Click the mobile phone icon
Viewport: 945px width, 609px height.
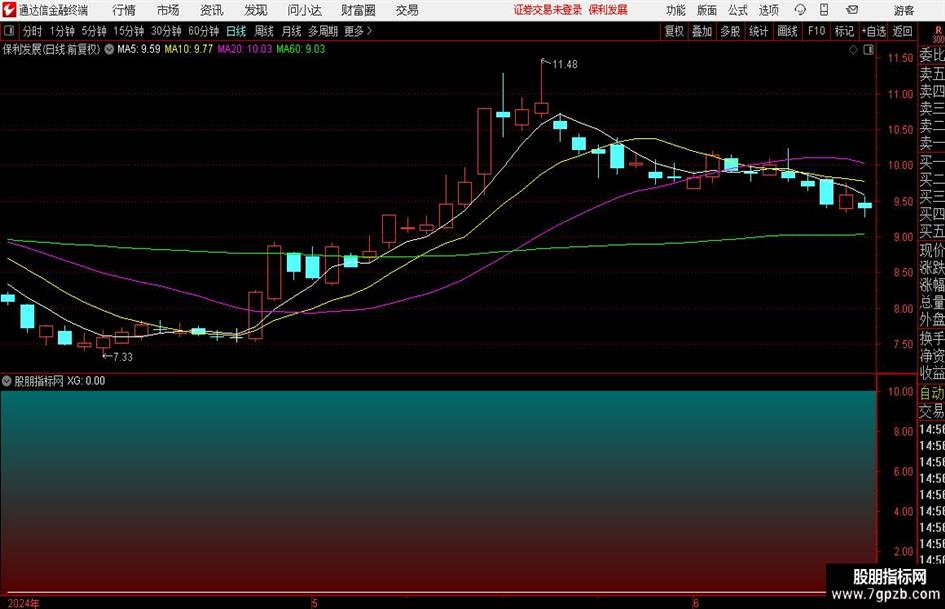[x=824, y=10]
